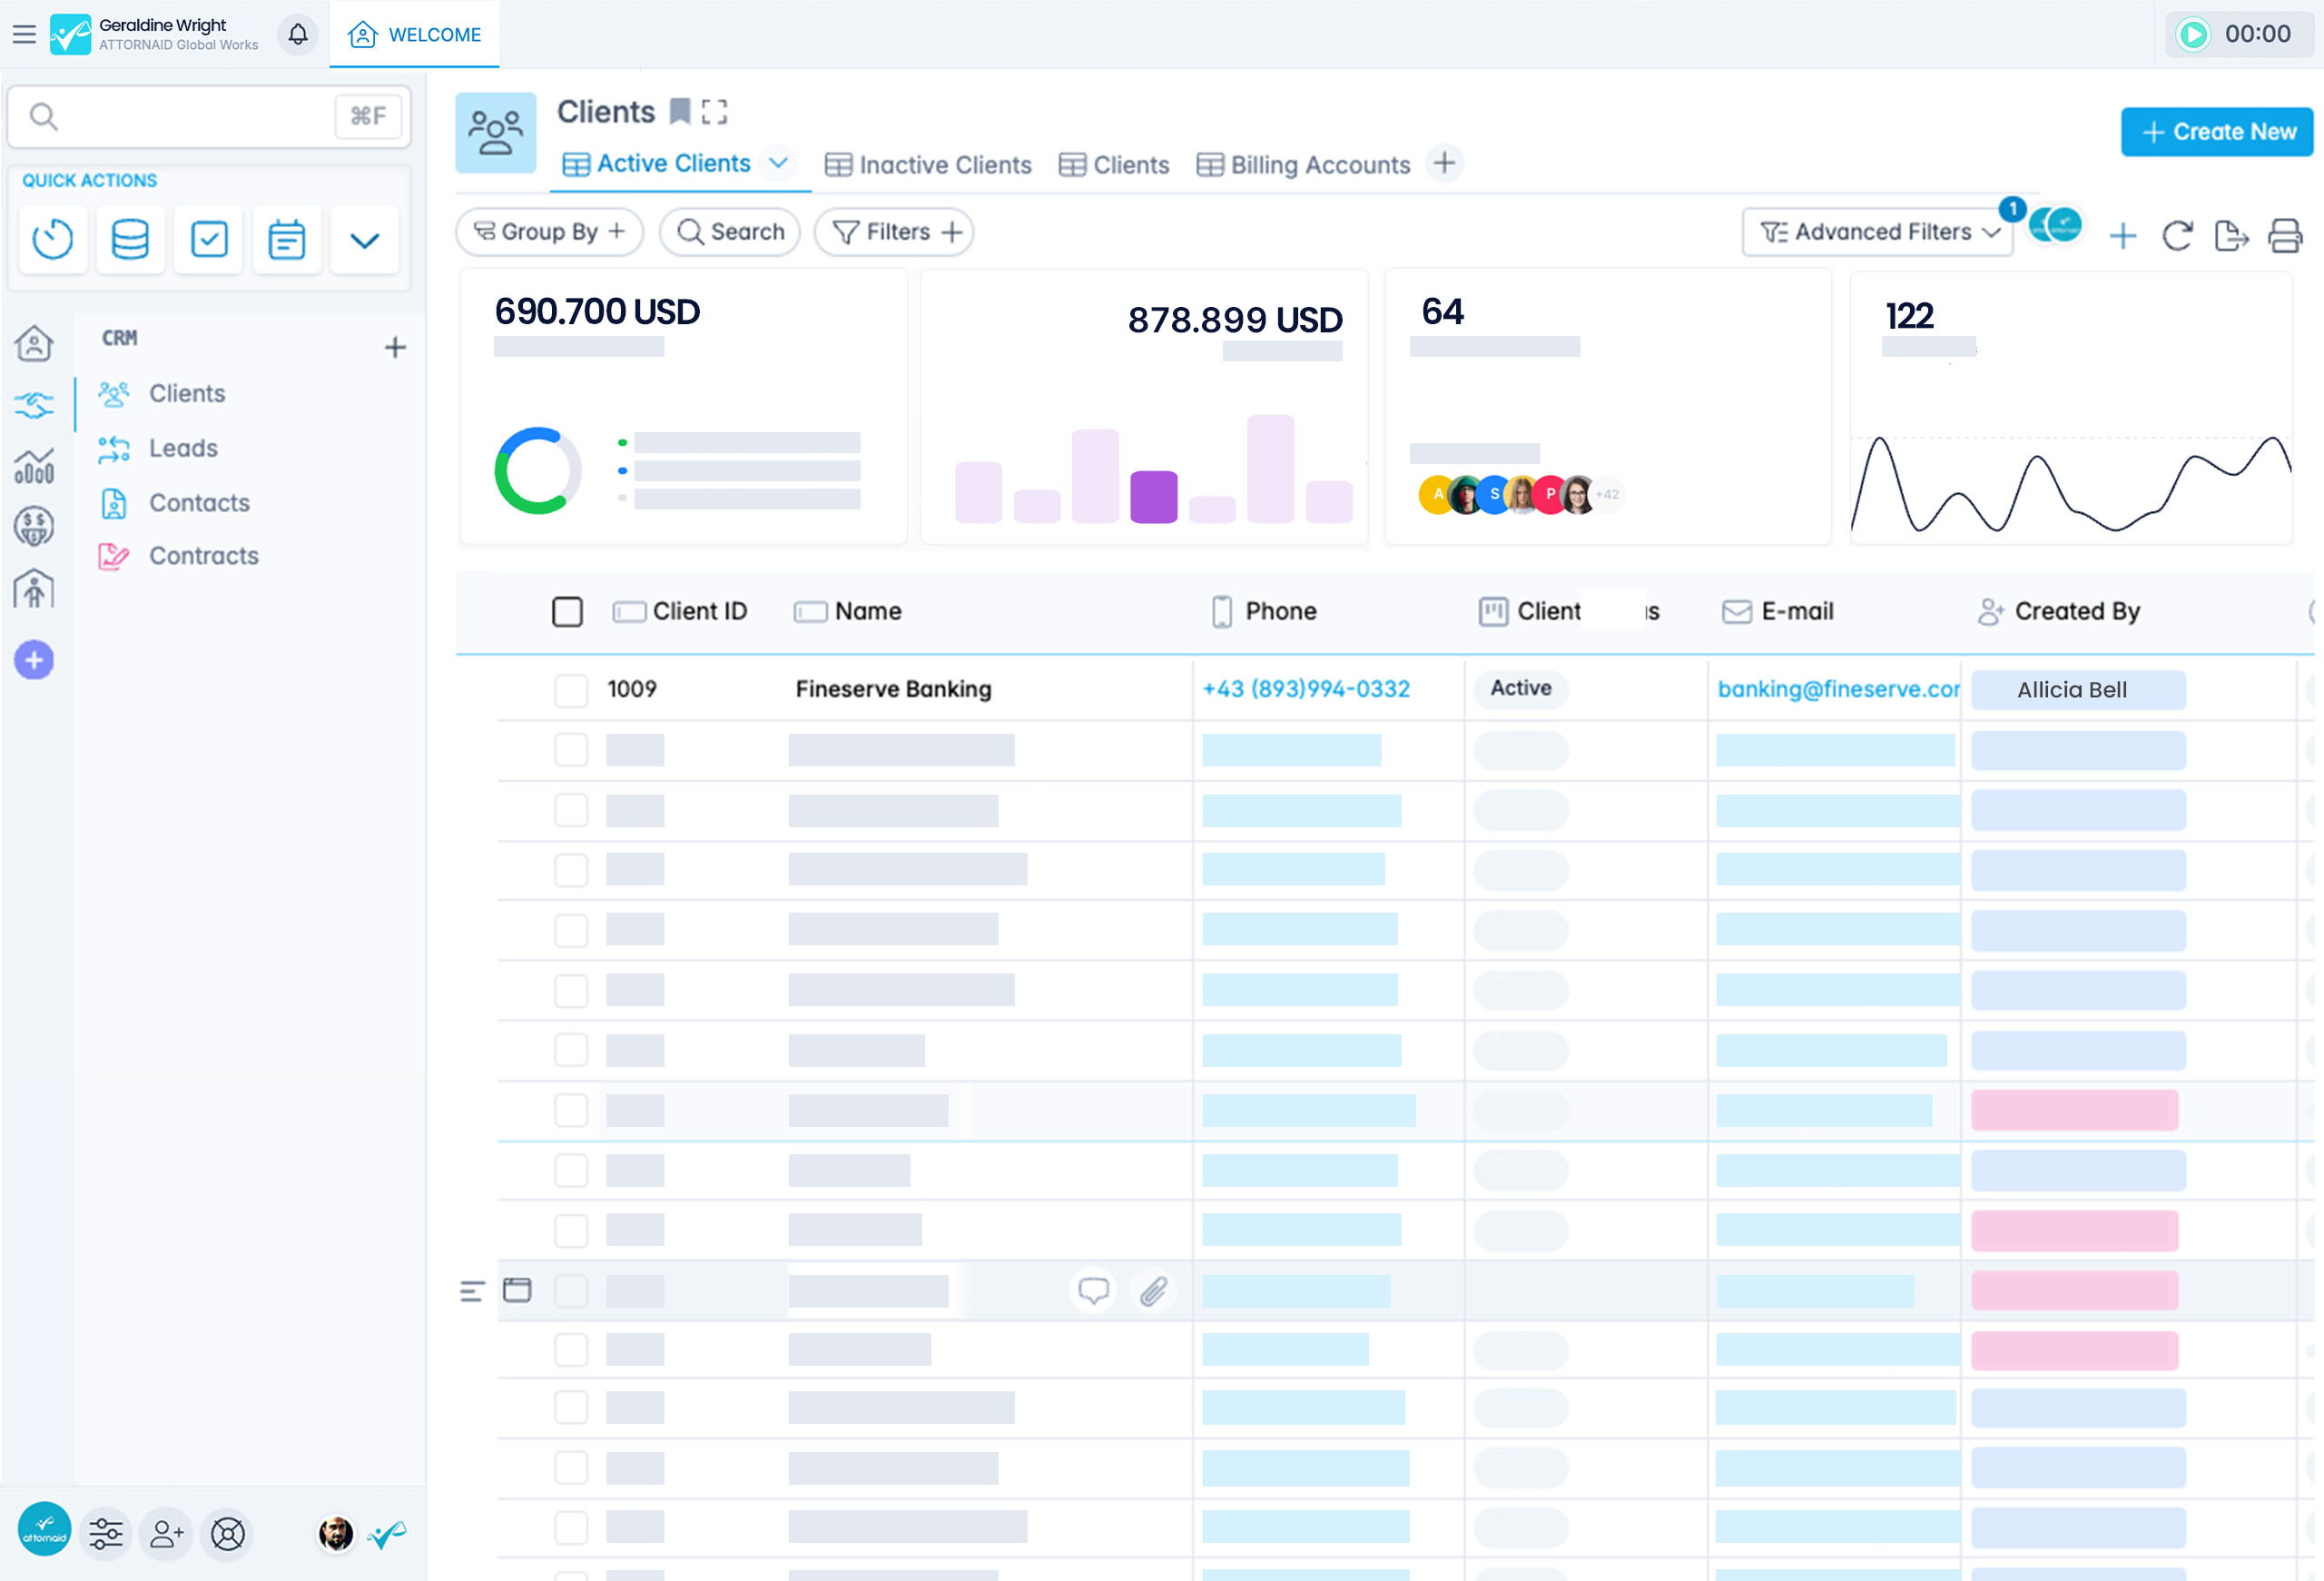The image size is (2324, 1581).
Task: Expand the quick actions chevron
Action: pyautogui.click(x=364, y=239)
